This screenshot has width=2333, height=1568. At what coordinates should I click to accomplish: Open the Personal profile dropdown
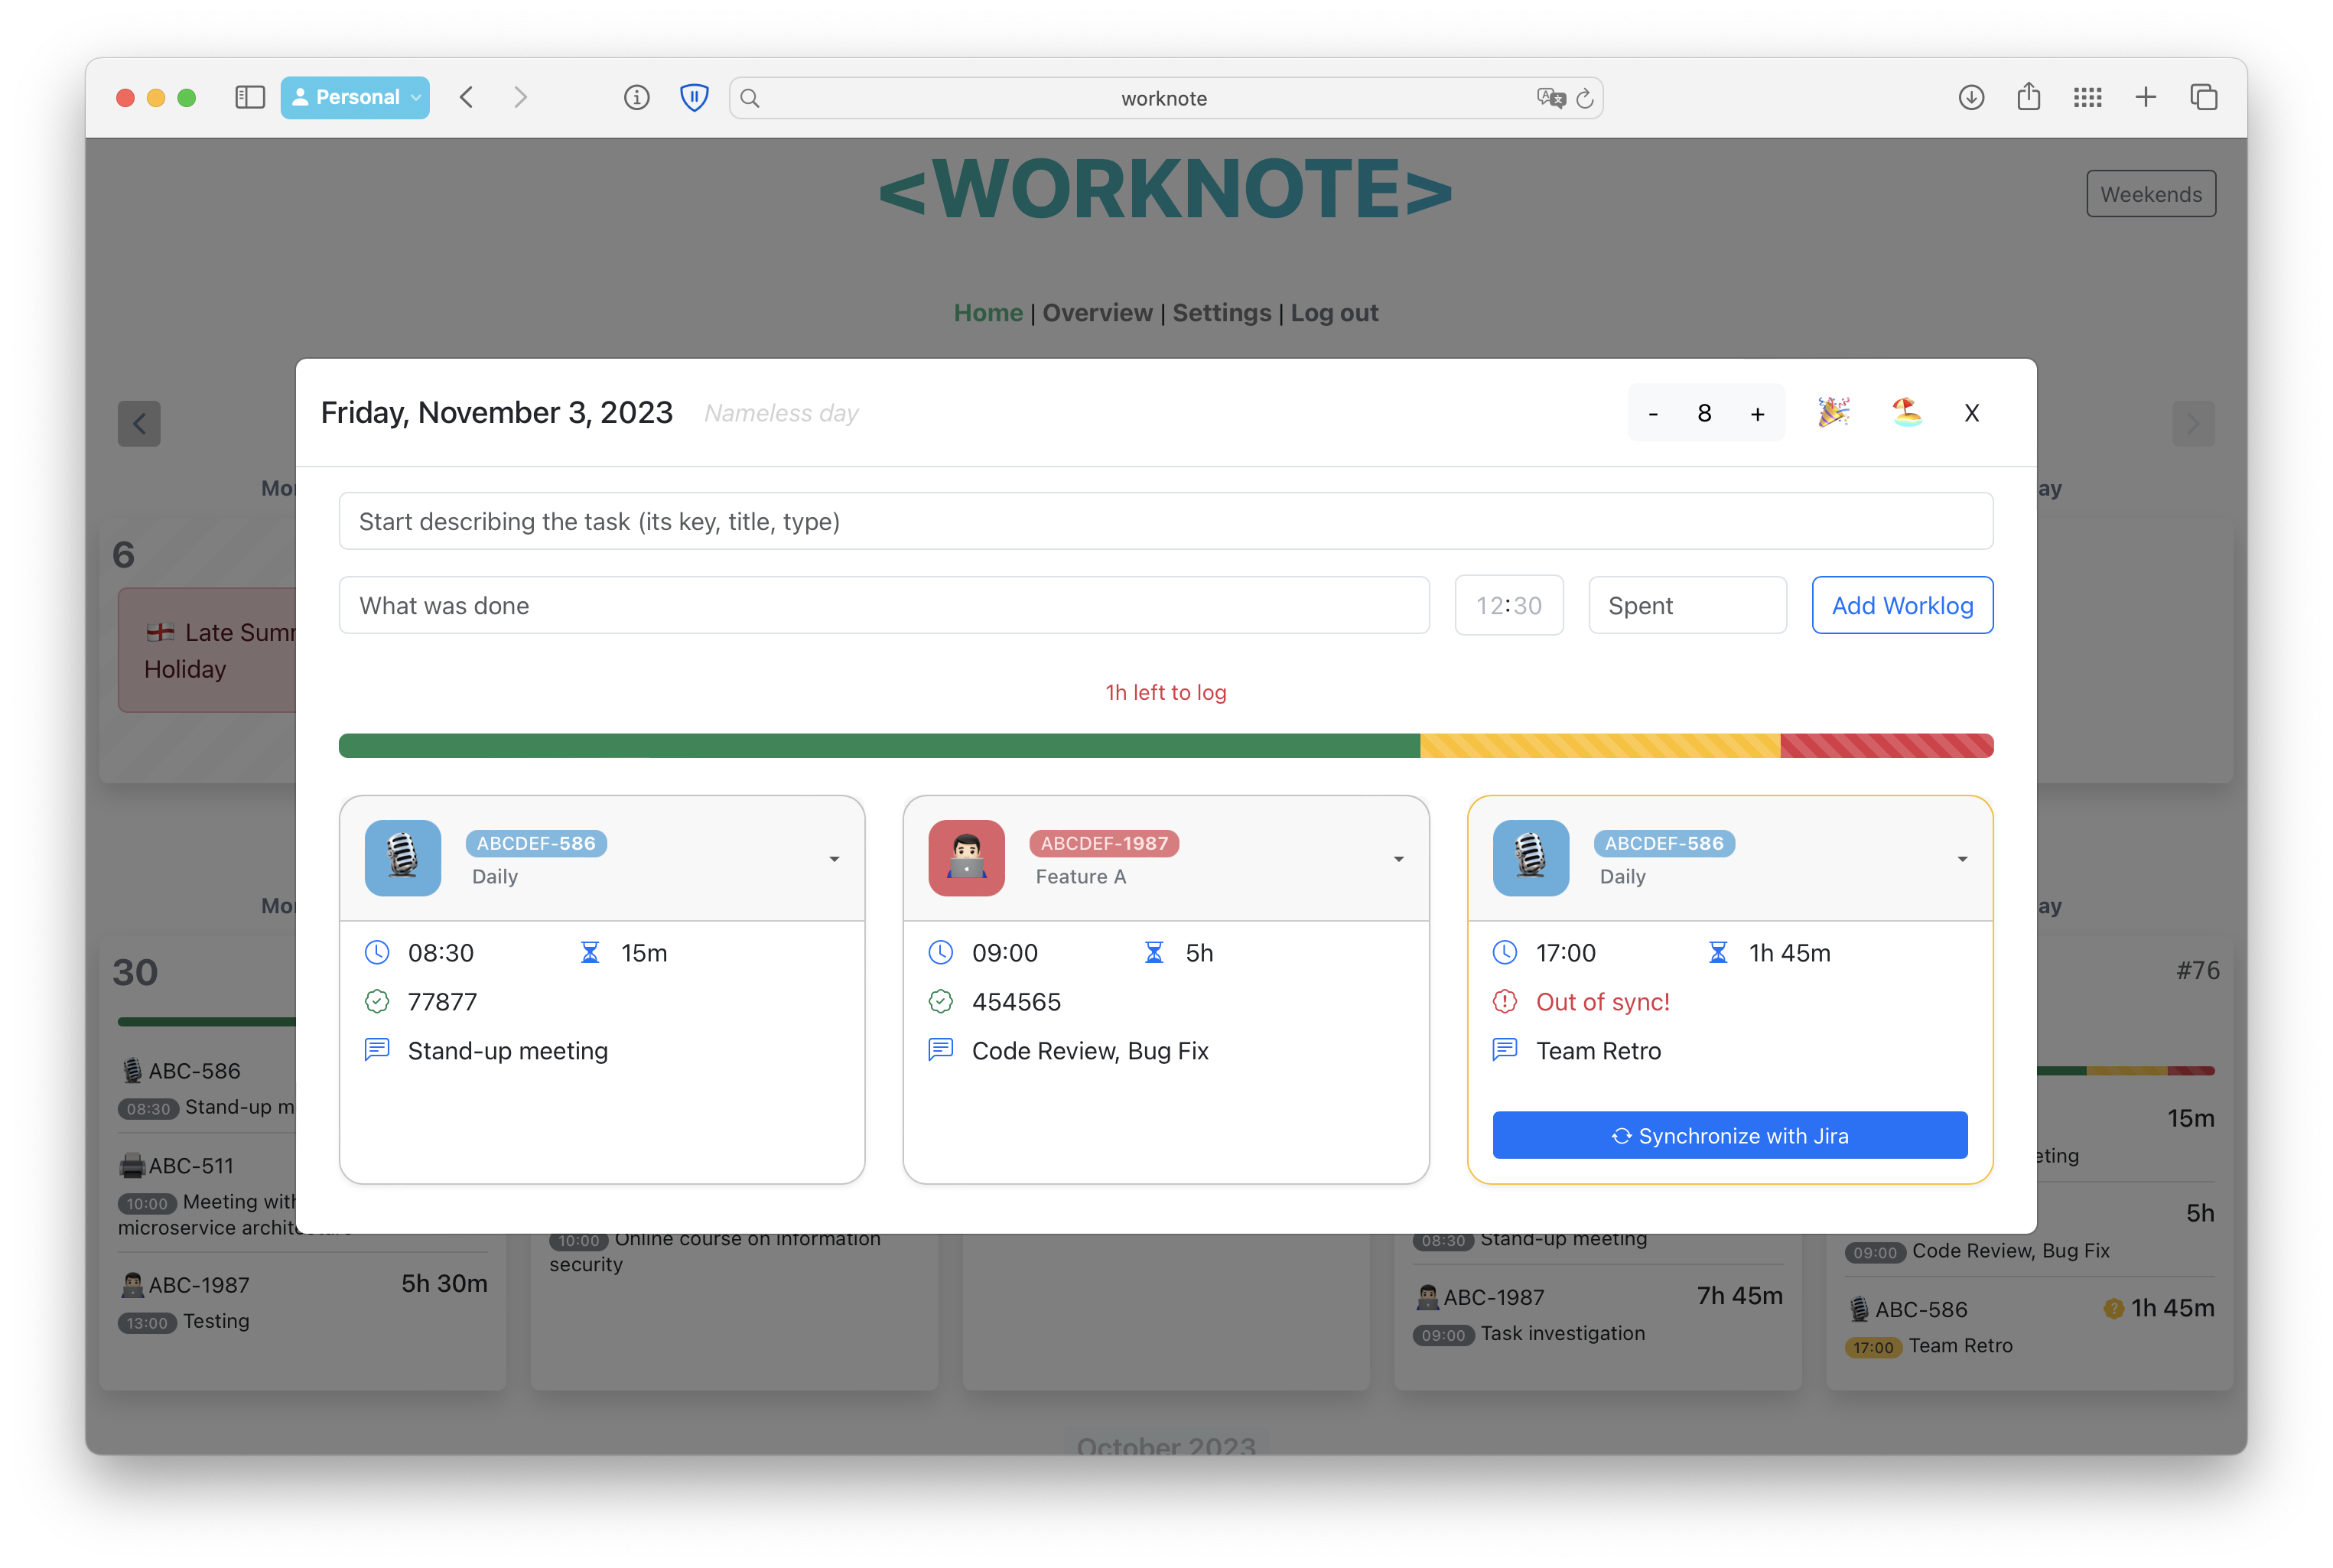[355, 97]
